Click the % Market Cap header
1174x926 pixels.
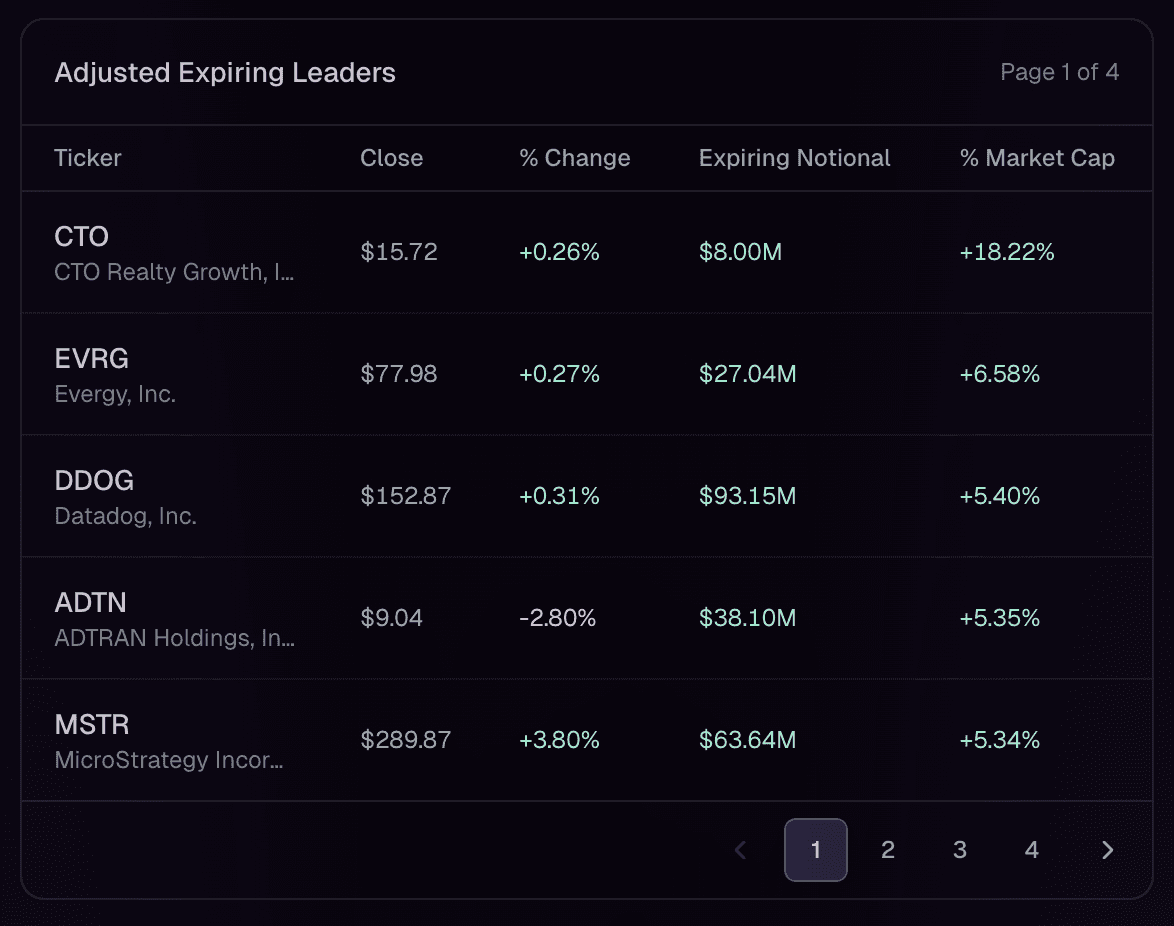point(1036,158)
